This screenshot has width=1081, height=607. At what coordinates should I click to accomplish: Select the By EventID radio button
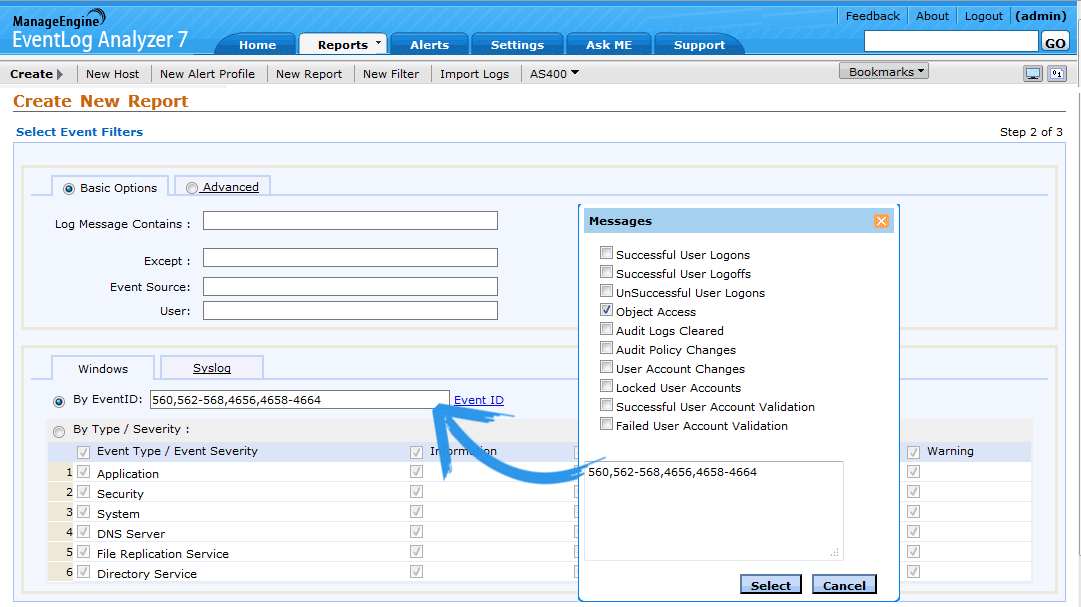(59, 401)
